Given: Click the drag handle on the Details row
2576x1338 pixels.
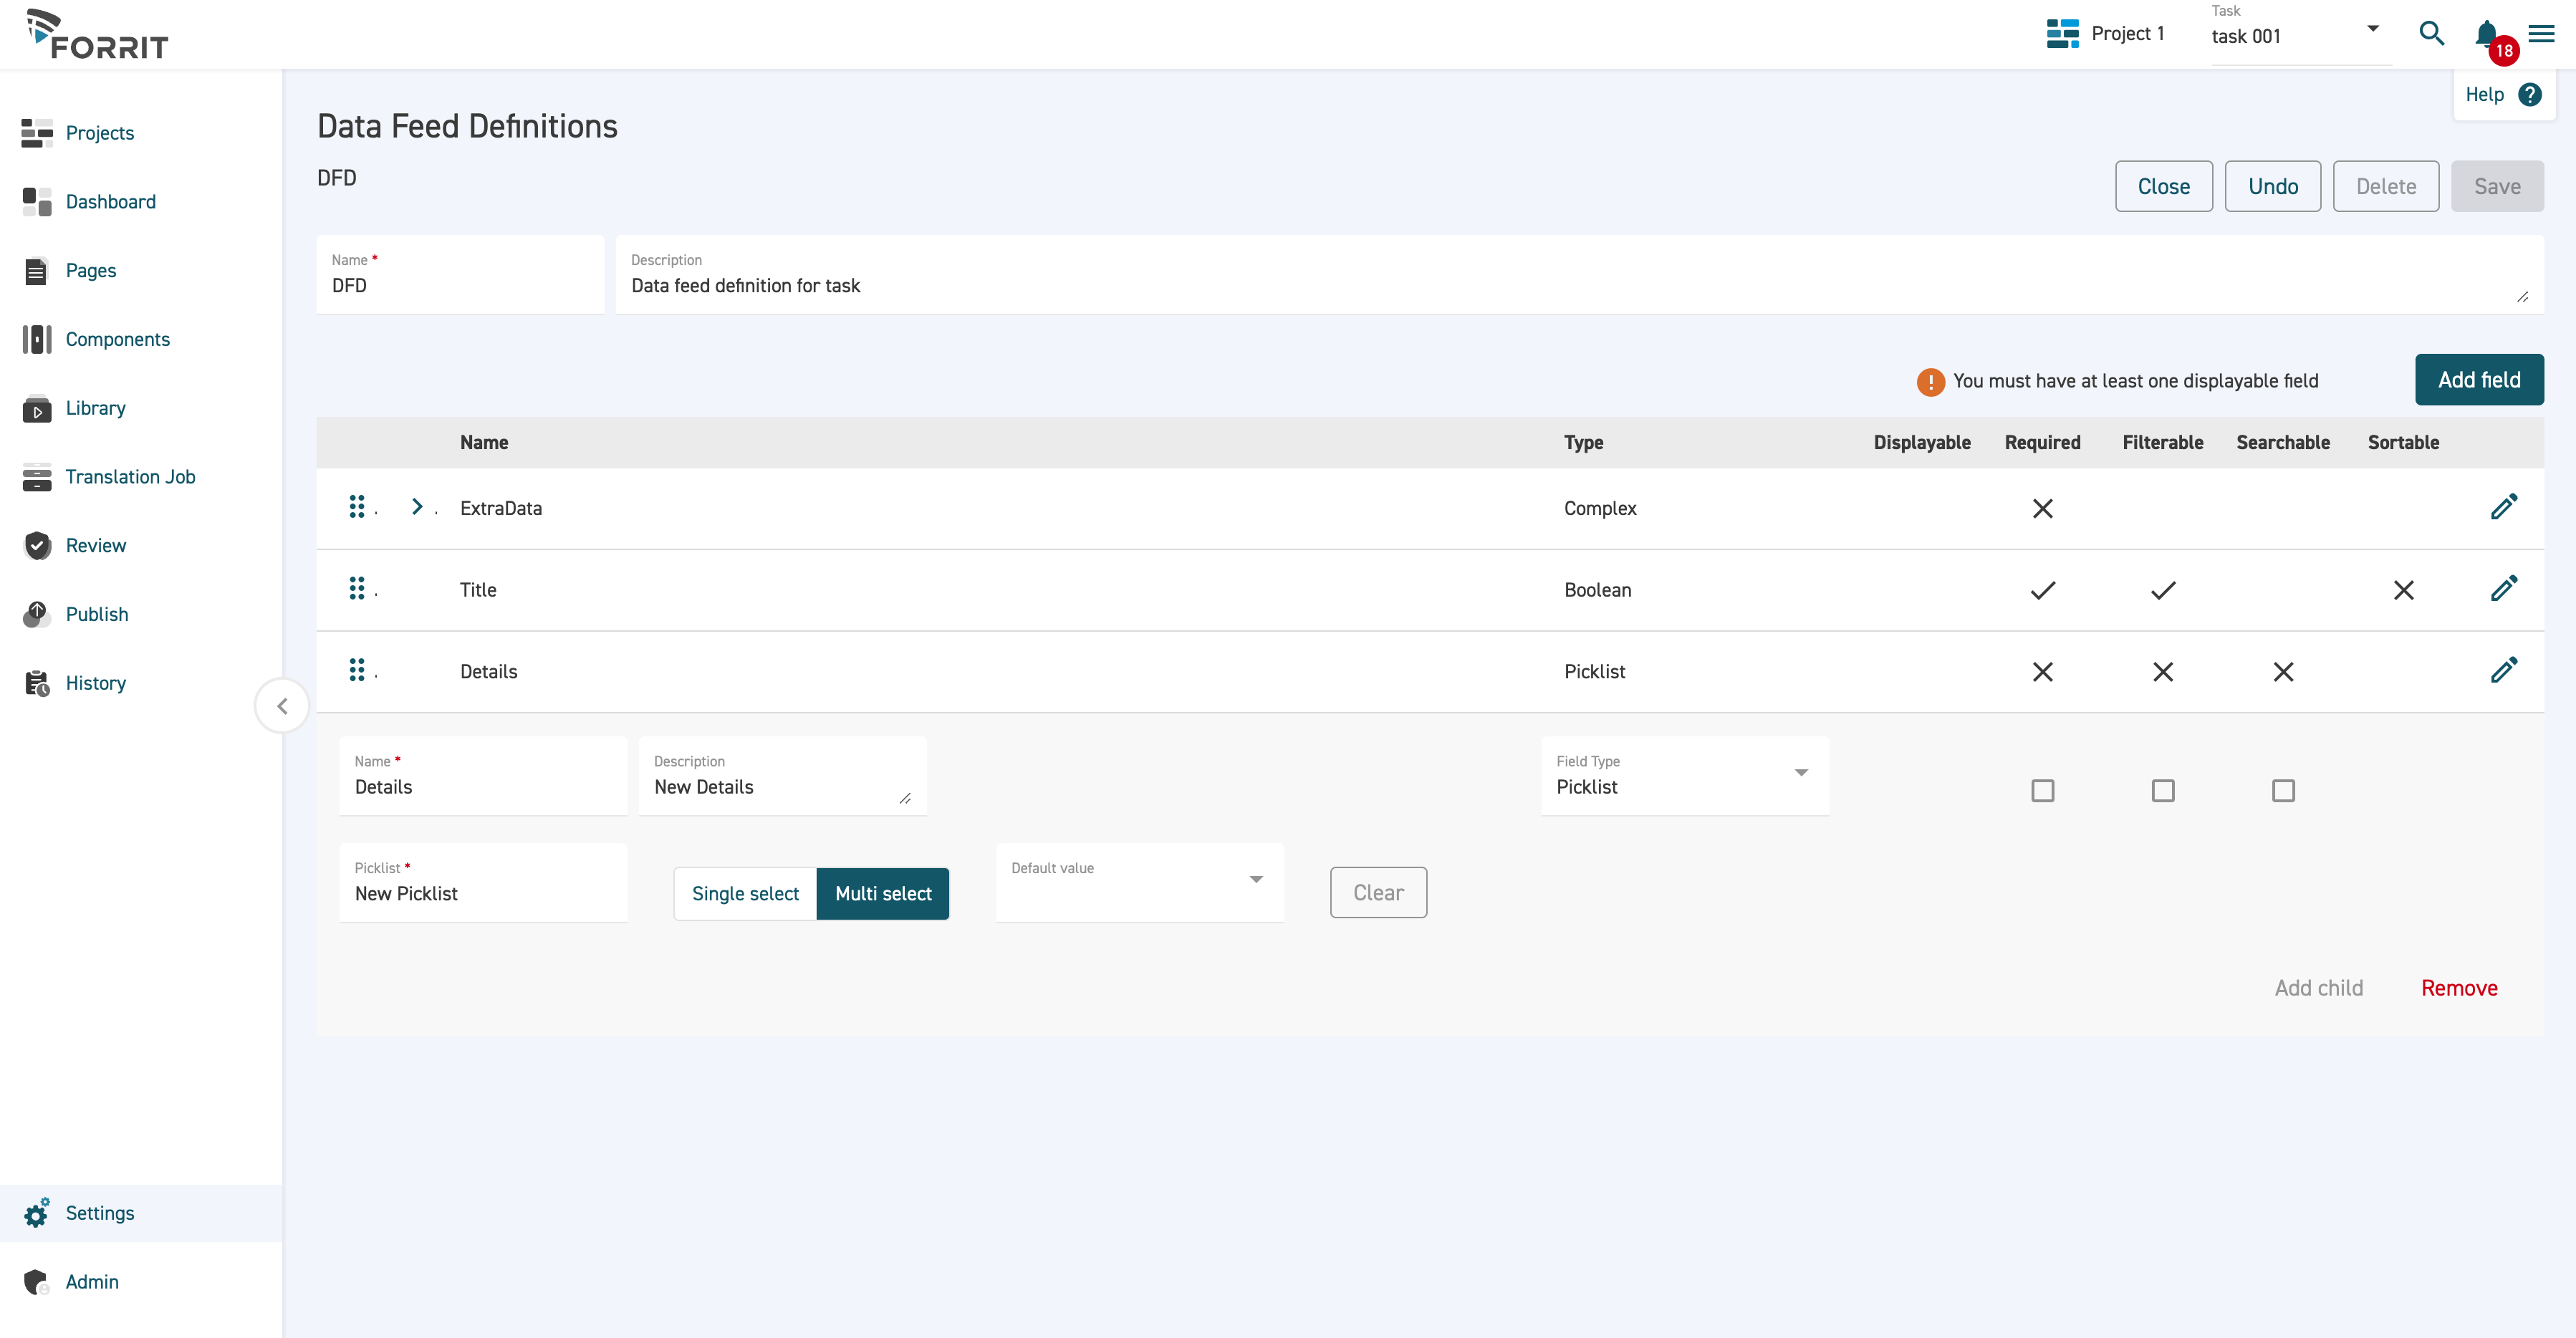Looking at the screenshot, I should point(357,671).
